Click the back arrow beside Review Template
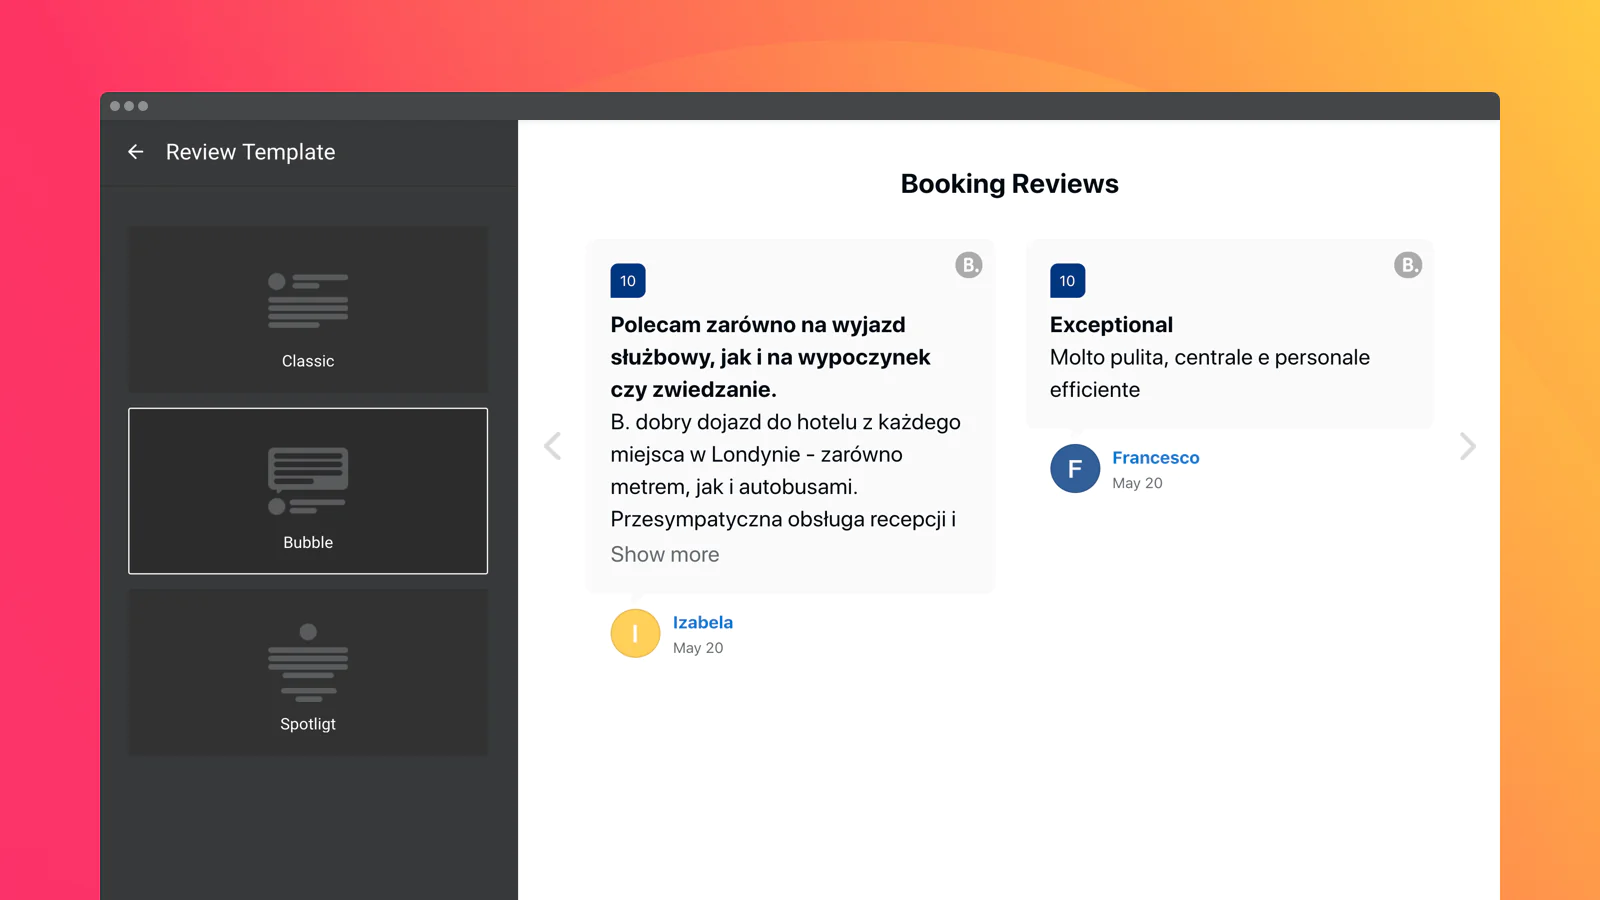 (x=136, y=152)
